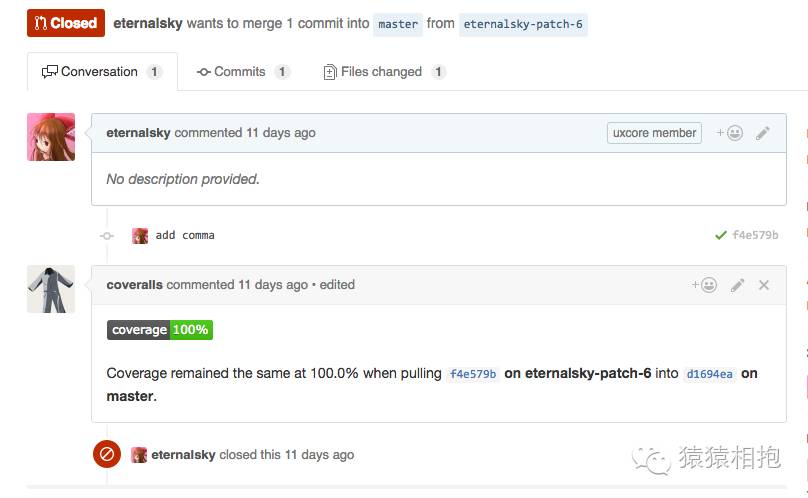The height and width of the screenshot is (498, 808).
Task: Open the Files changed tab
Action: tap(384, 72)
